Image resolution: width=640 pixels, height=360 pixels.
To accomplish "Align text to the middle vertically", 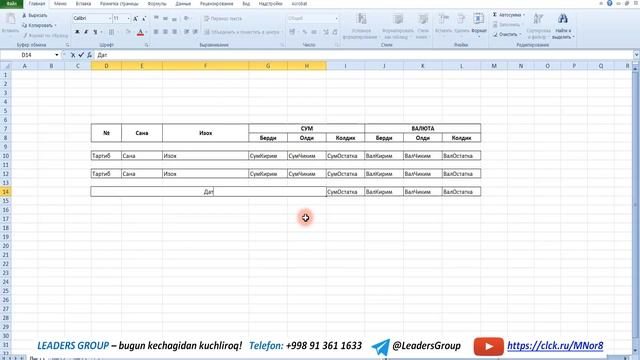I will (165, 18).
